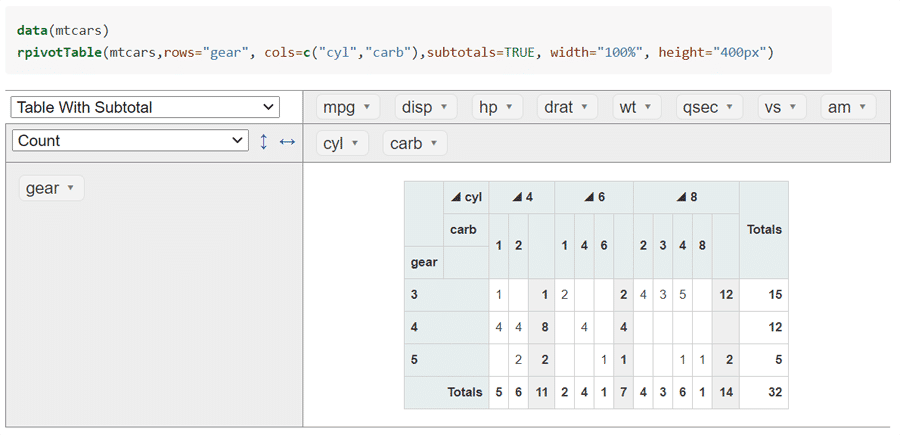Click the mtcars text in data() code line
This screenshot has width=900, height=435.
[78, 30]
